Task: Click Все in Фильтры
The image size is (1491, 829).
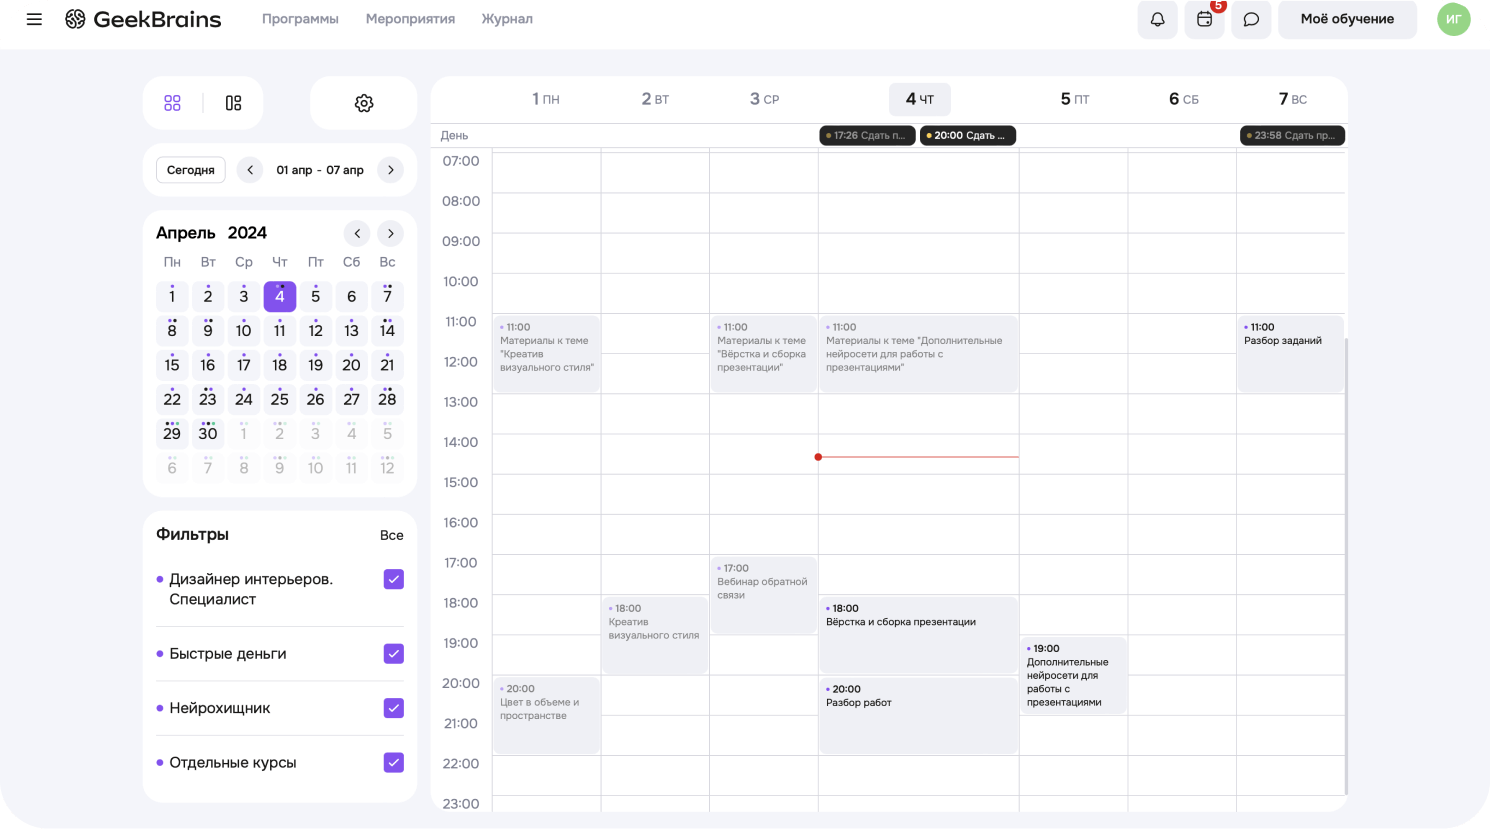Action: 392,535
